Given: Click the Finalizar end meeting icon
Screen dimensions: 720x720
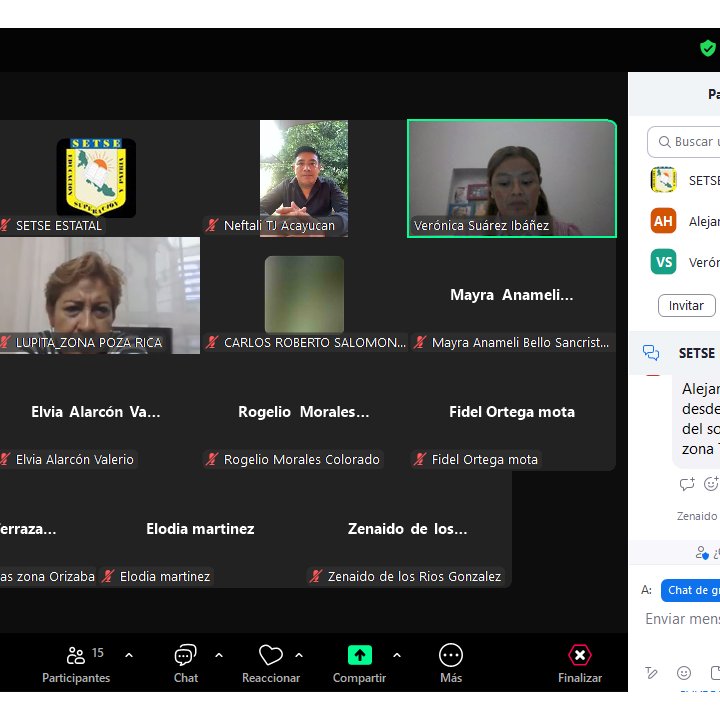Looking at the screenshot, I should click(579, 655).
